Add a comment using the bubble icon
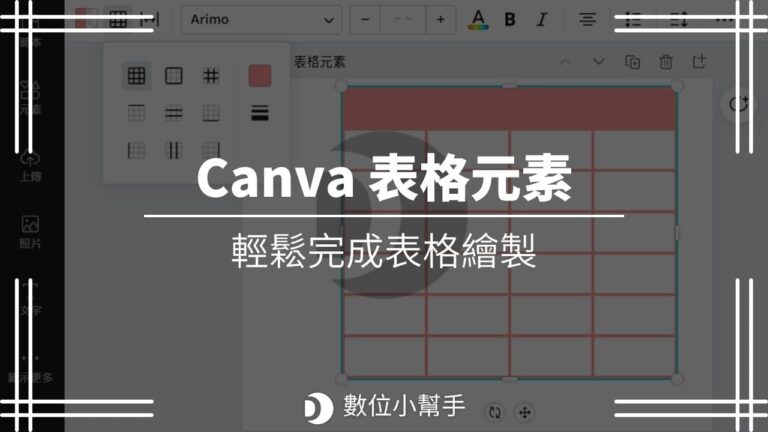 (738, 104)
